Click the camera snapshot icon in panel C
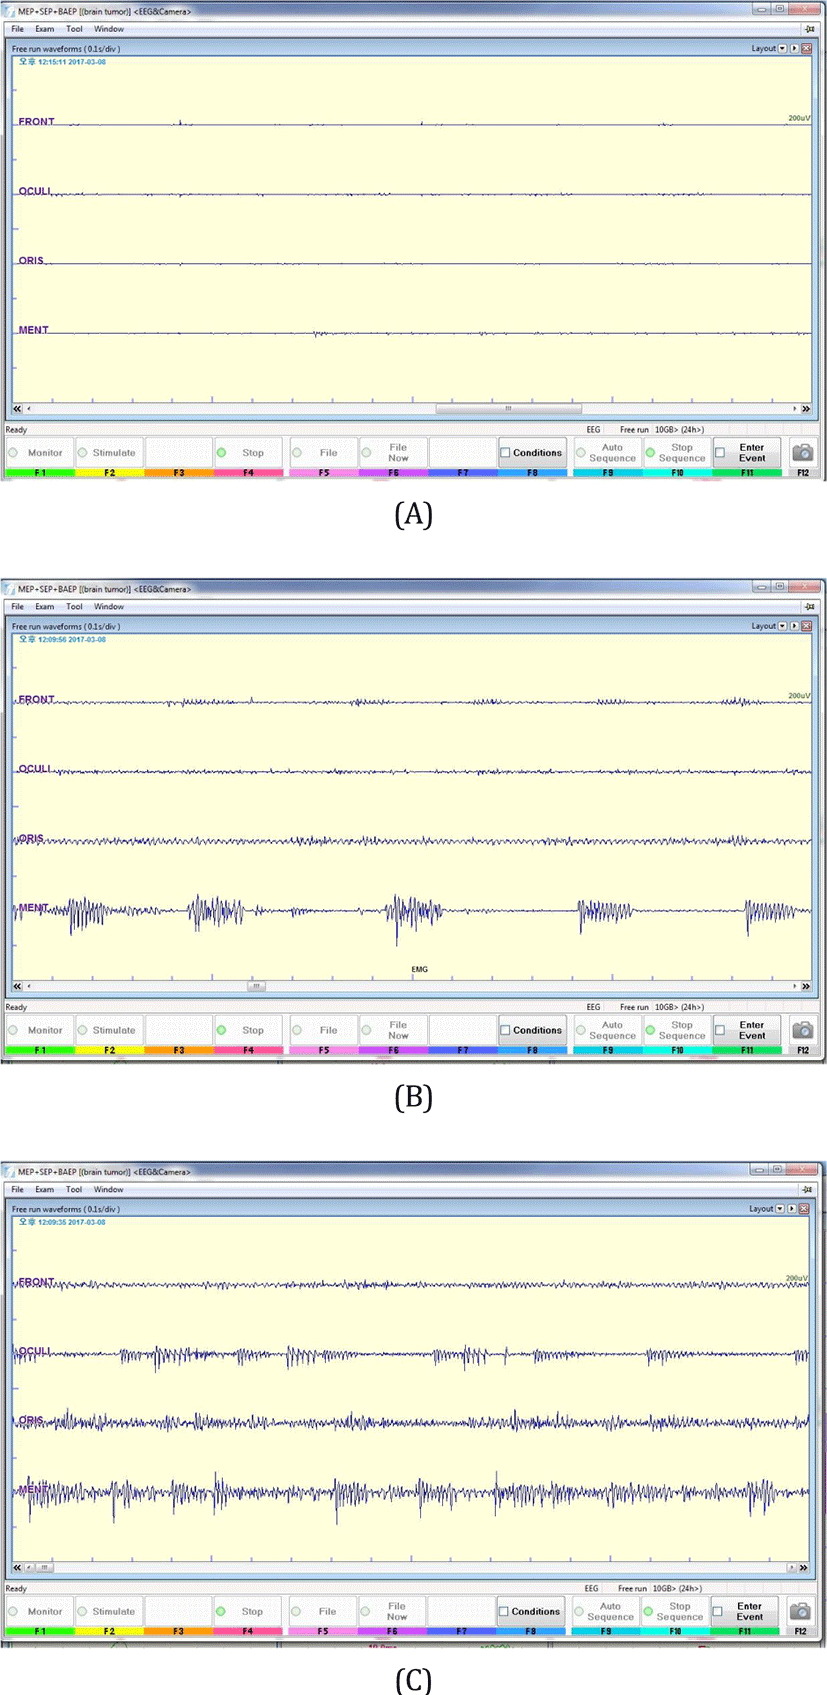Screen dimensions: 827x1695 800,1611
